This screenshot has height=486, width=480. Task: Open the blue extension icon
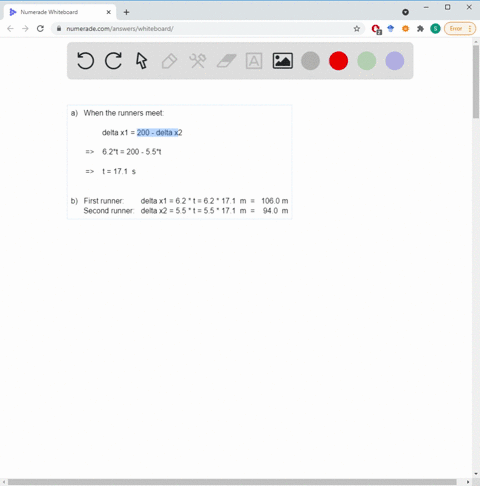(x=391, y=29)
